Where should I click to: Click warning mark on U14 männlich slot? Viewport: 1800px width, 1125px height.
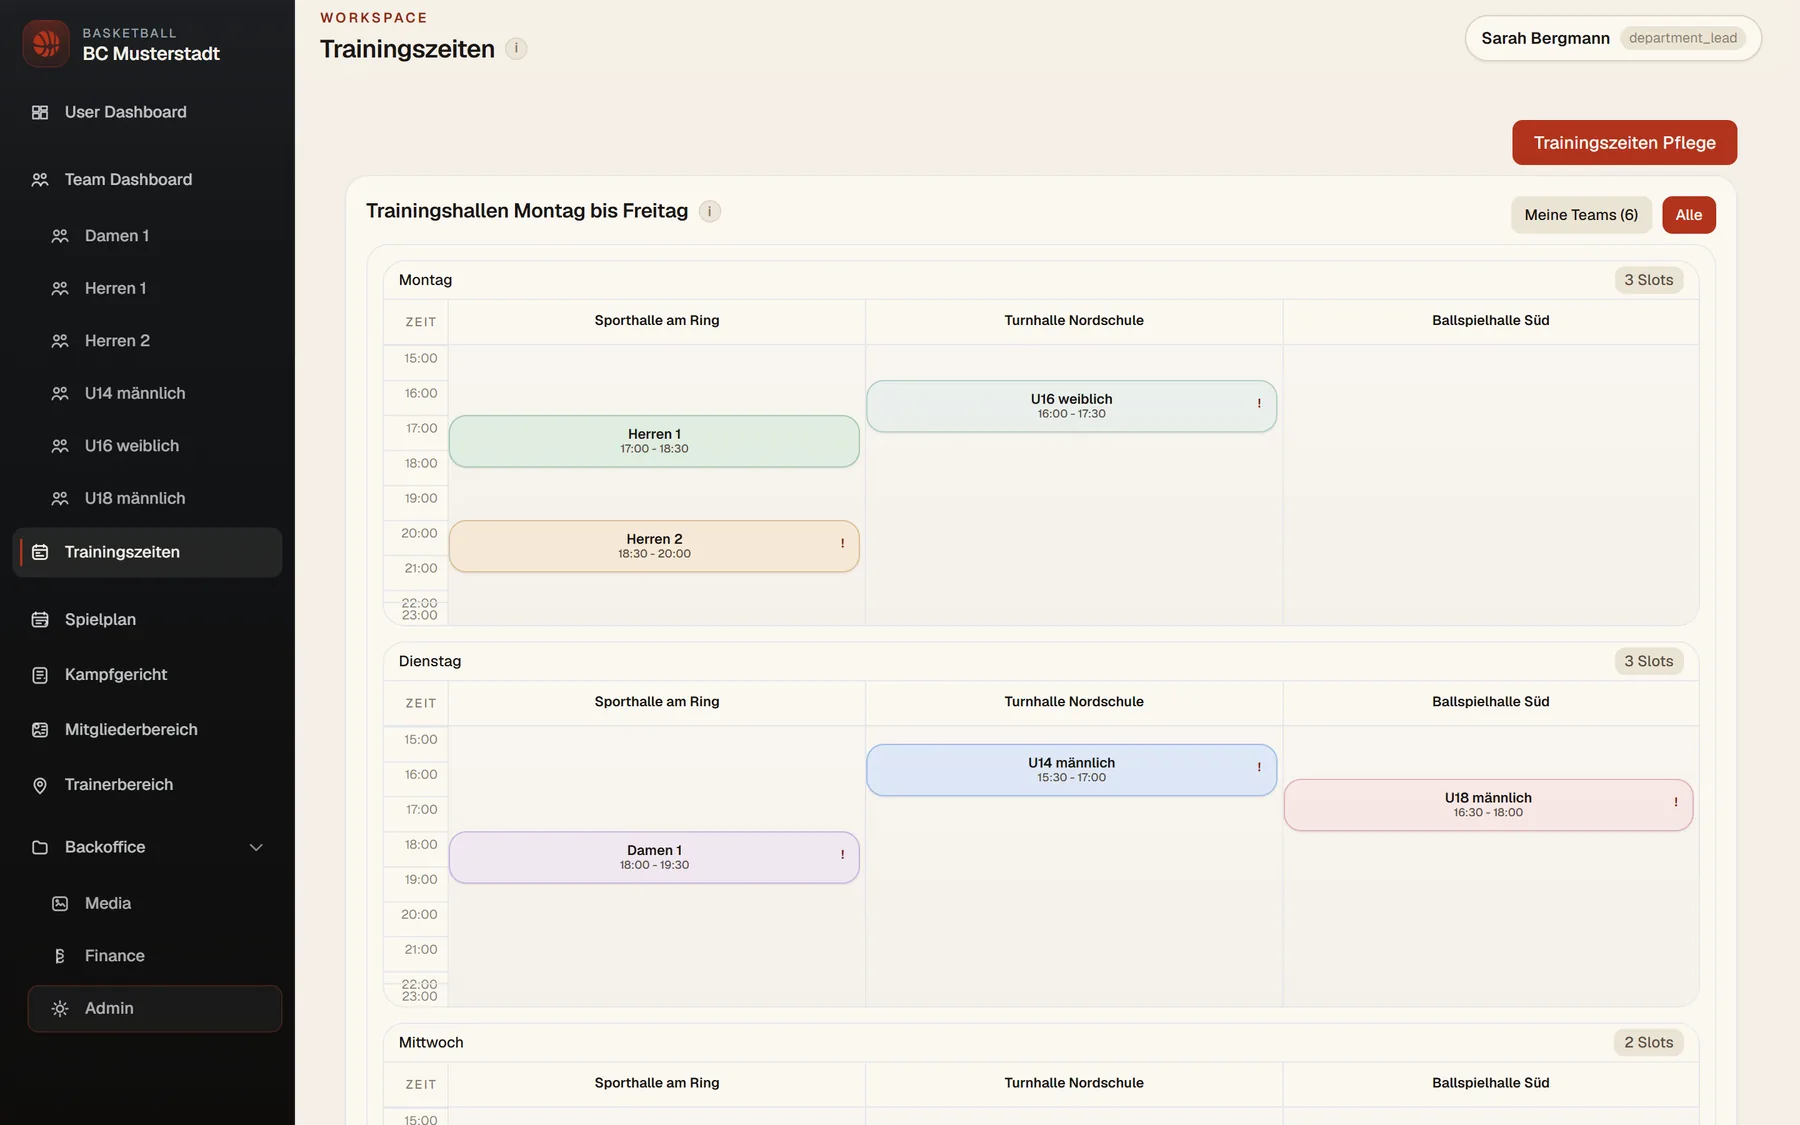click(x=1259, y=767)
